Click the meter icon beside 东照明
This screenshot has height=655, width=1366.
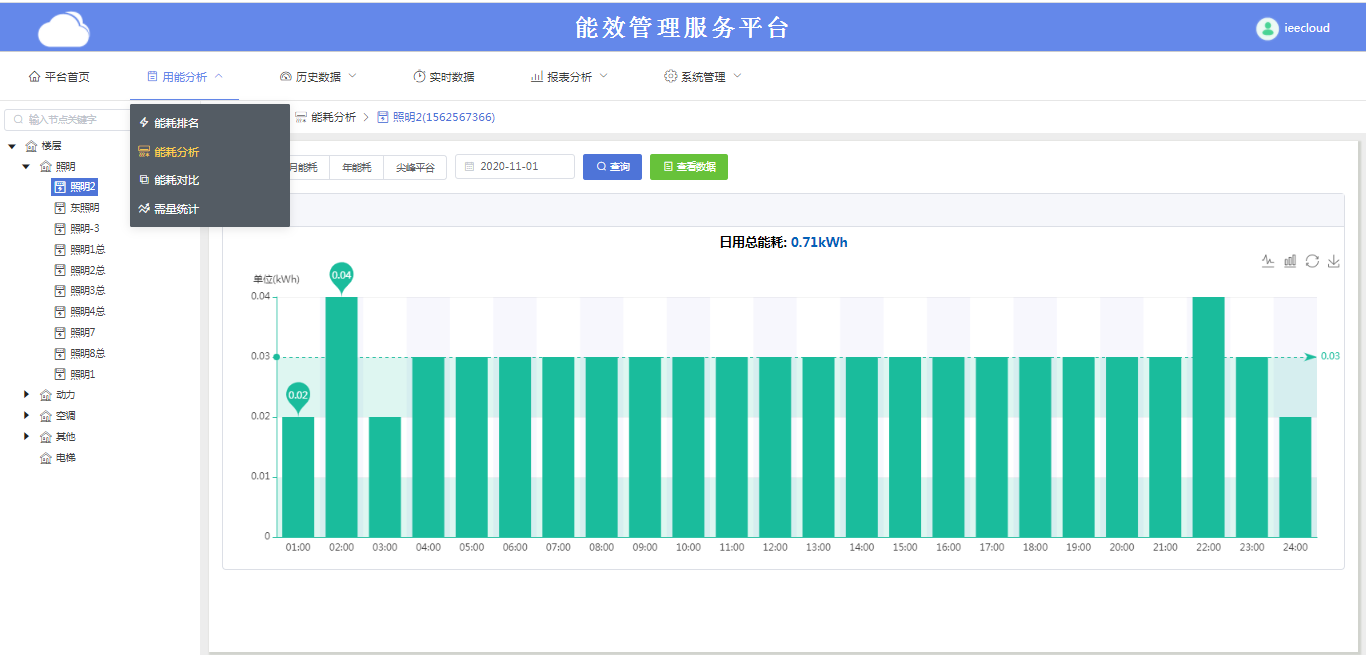coord(60,208)
